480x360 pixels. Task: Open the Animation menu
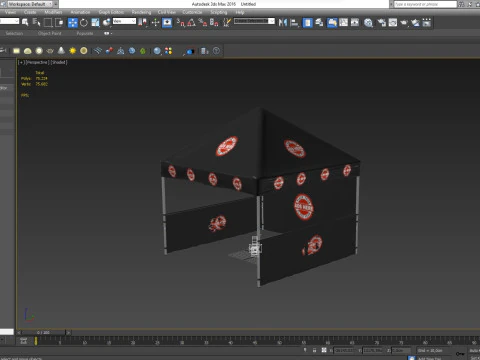tap(80, 12)
